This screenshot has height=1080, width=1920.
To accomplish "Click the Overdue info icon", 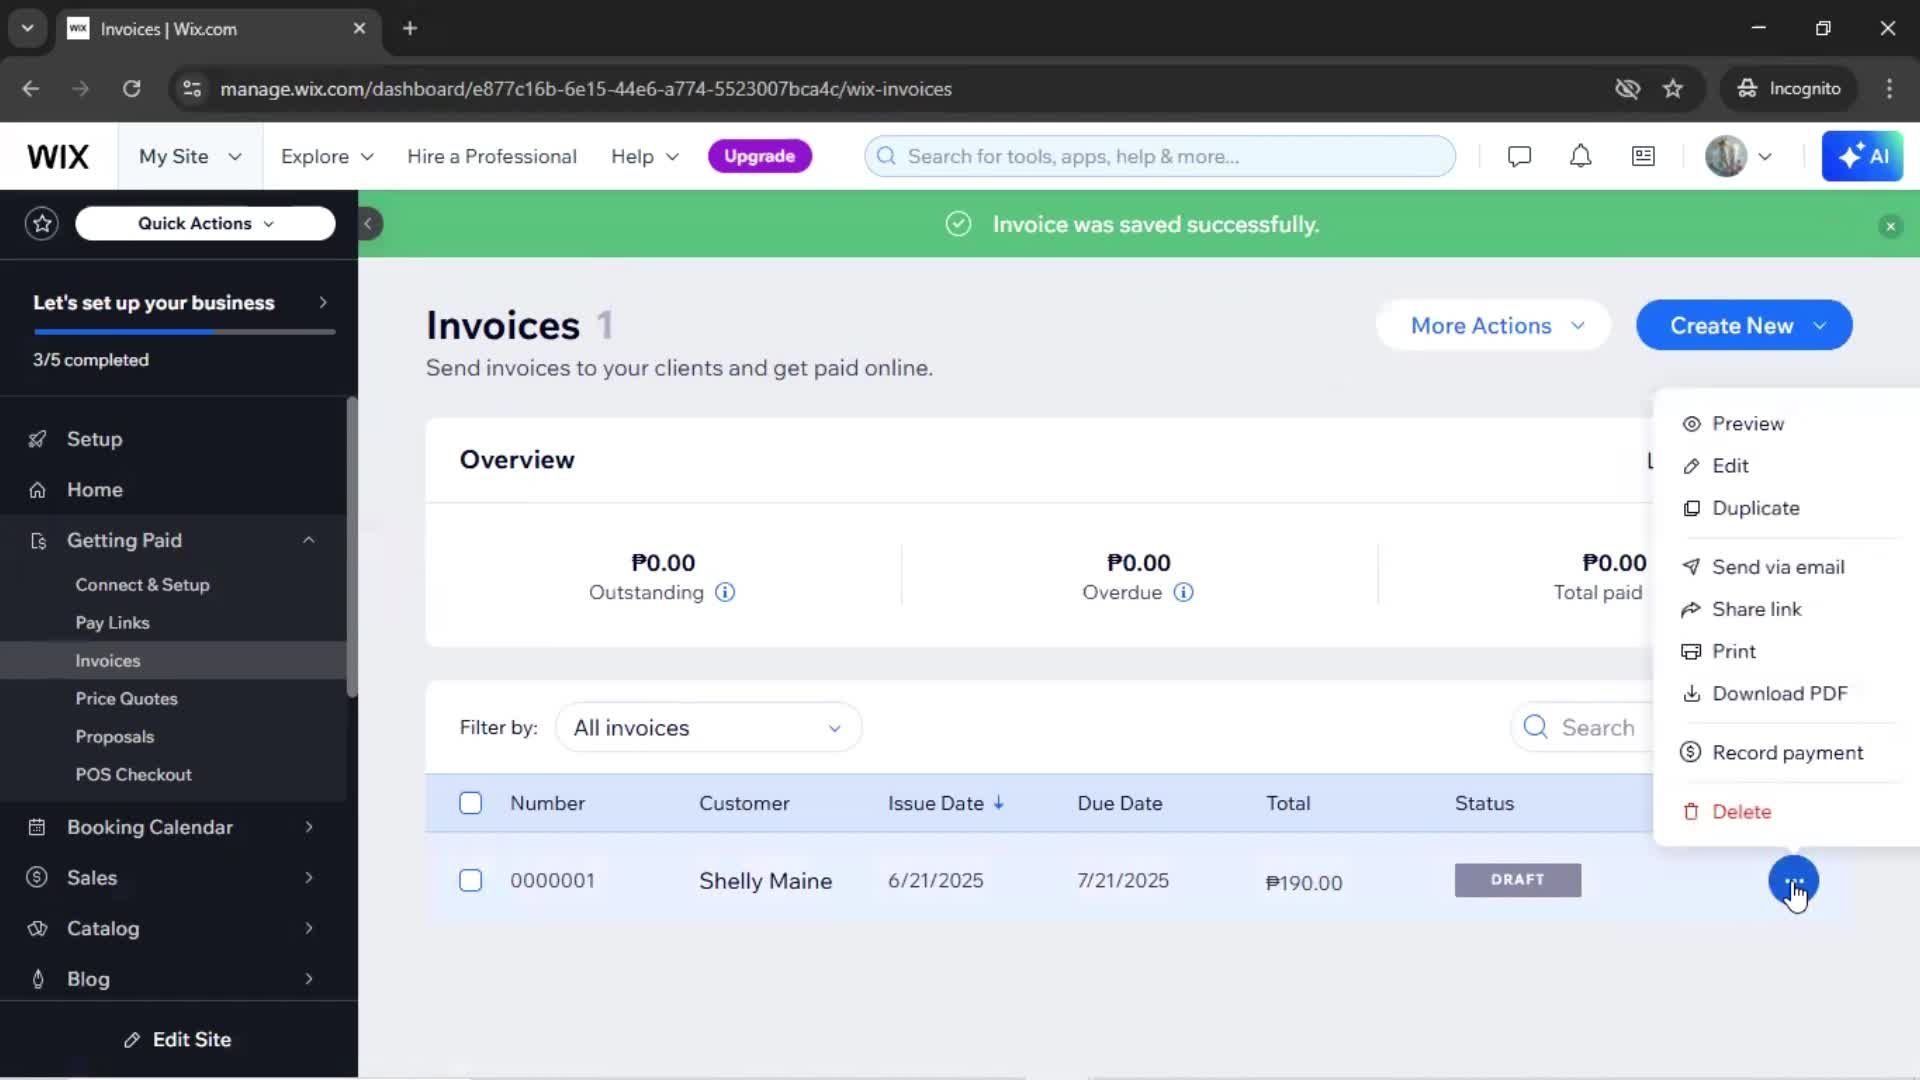I will click(1183, 592).
